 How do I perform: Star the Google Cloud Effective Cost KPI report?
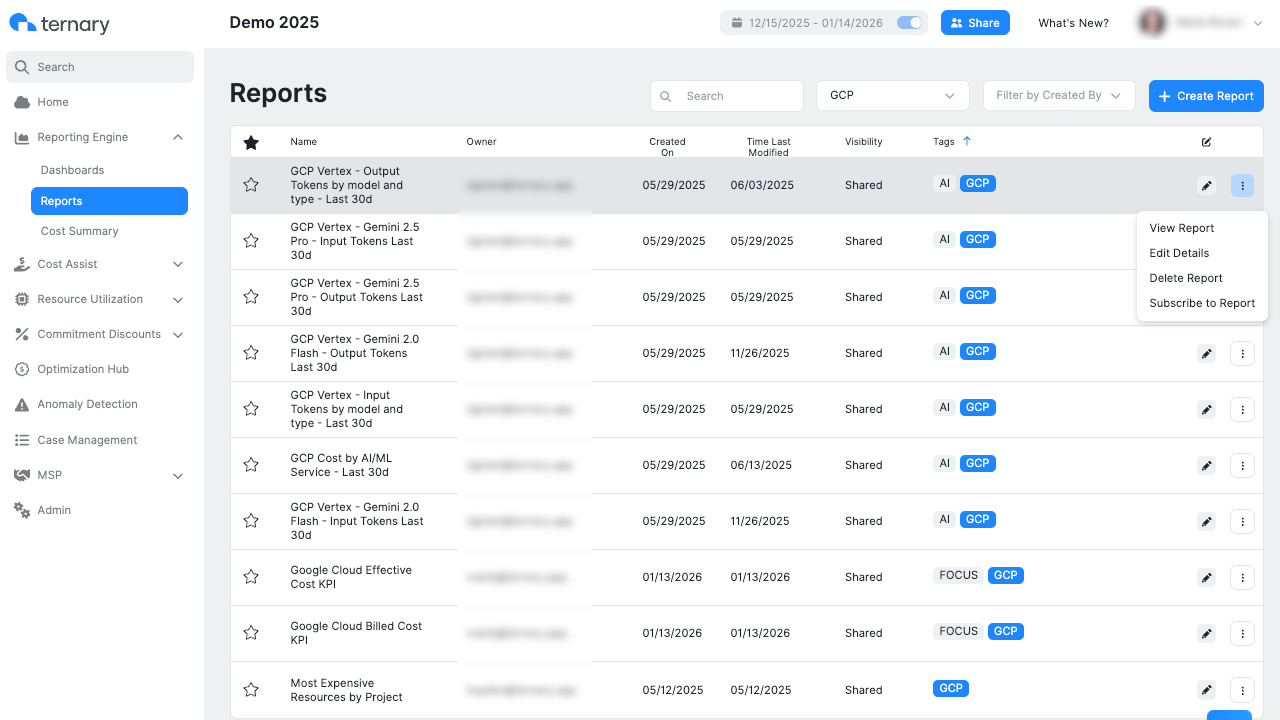[x=251, y=577]
